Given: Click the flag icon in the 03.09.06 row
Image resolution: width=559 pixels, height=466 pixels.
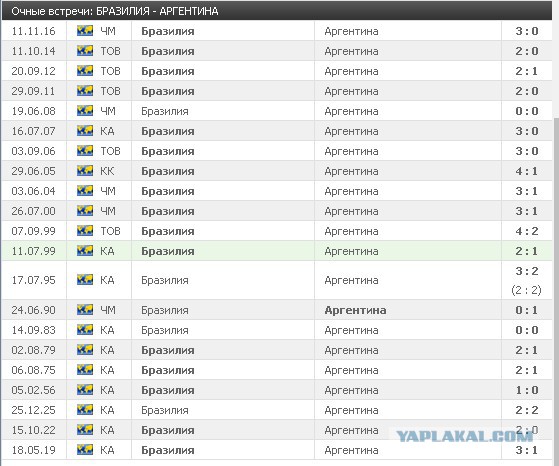Looking at the screenshot, I should [85, 150].
